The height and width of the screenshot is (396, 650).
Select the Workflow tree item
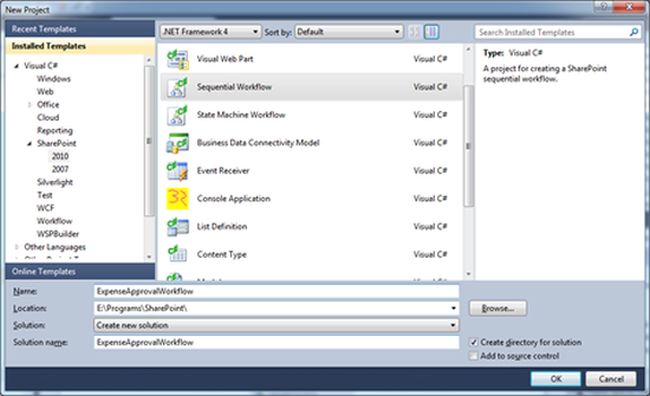pos(54,221)
